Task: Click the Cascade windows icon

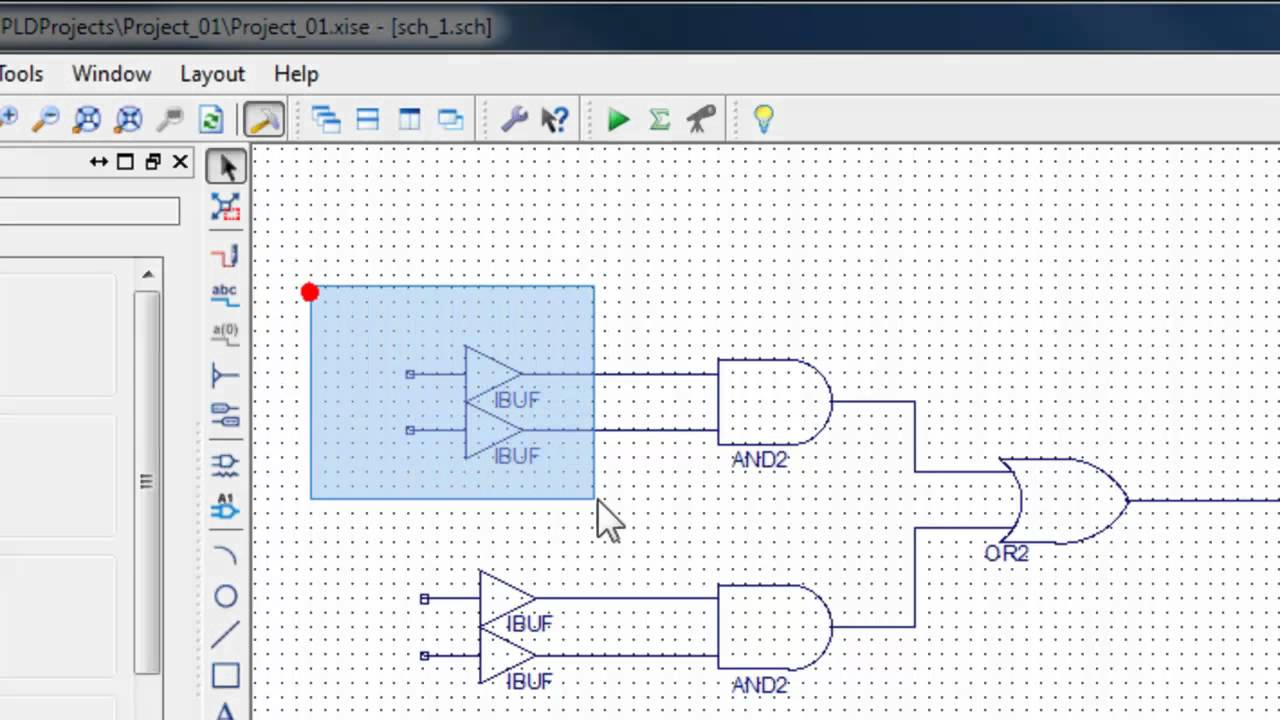Action: click(326, 120)
